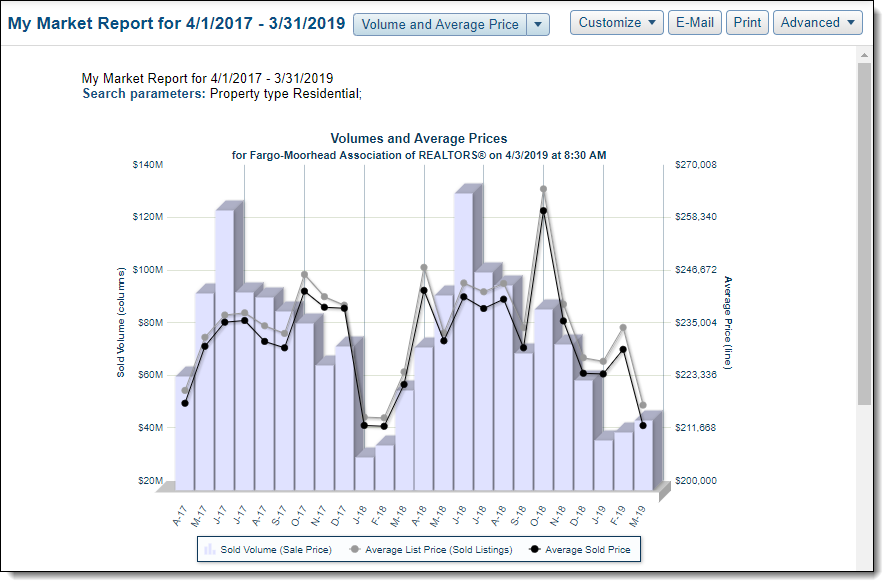Select the gray Average List Price peak at O-18

pos(543,189)
